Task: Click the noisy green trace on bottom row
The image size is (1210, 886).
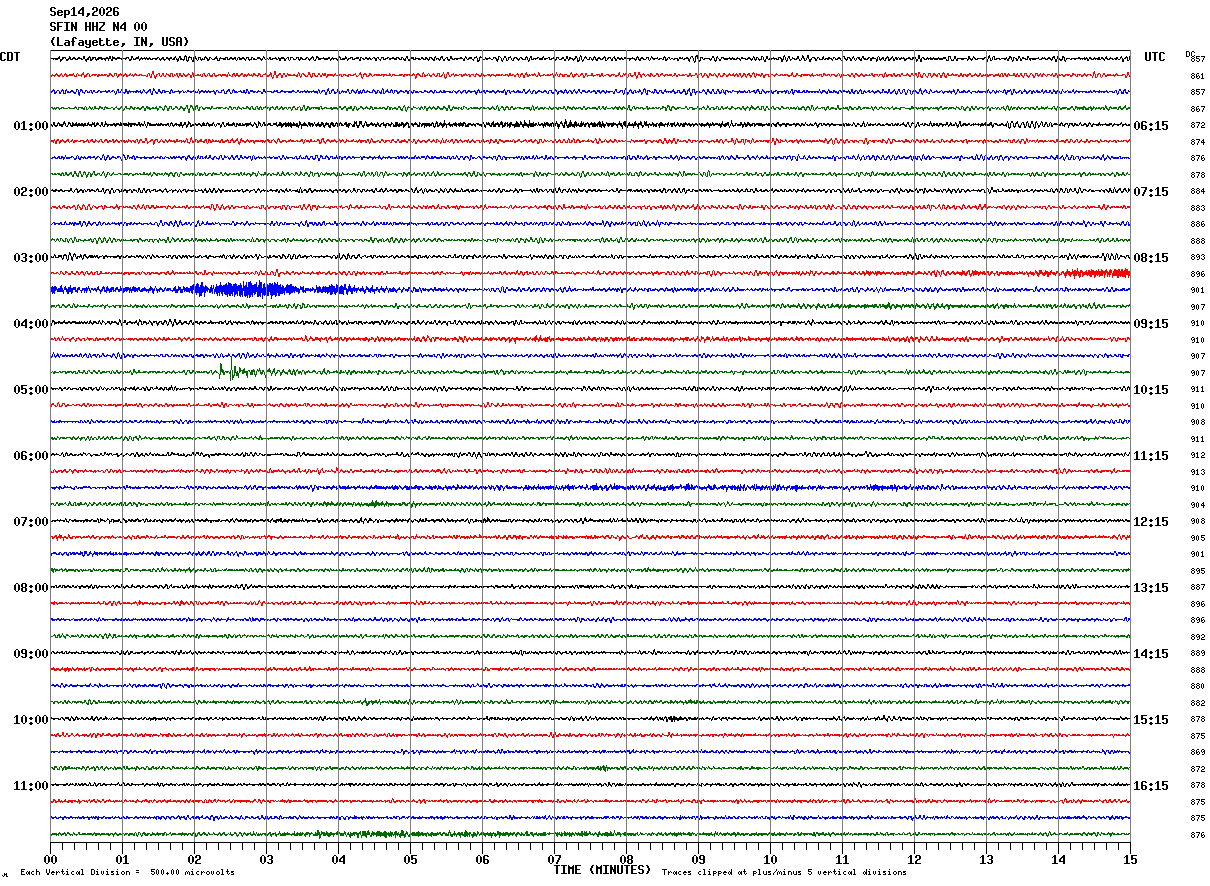Action: click(590, 834)
